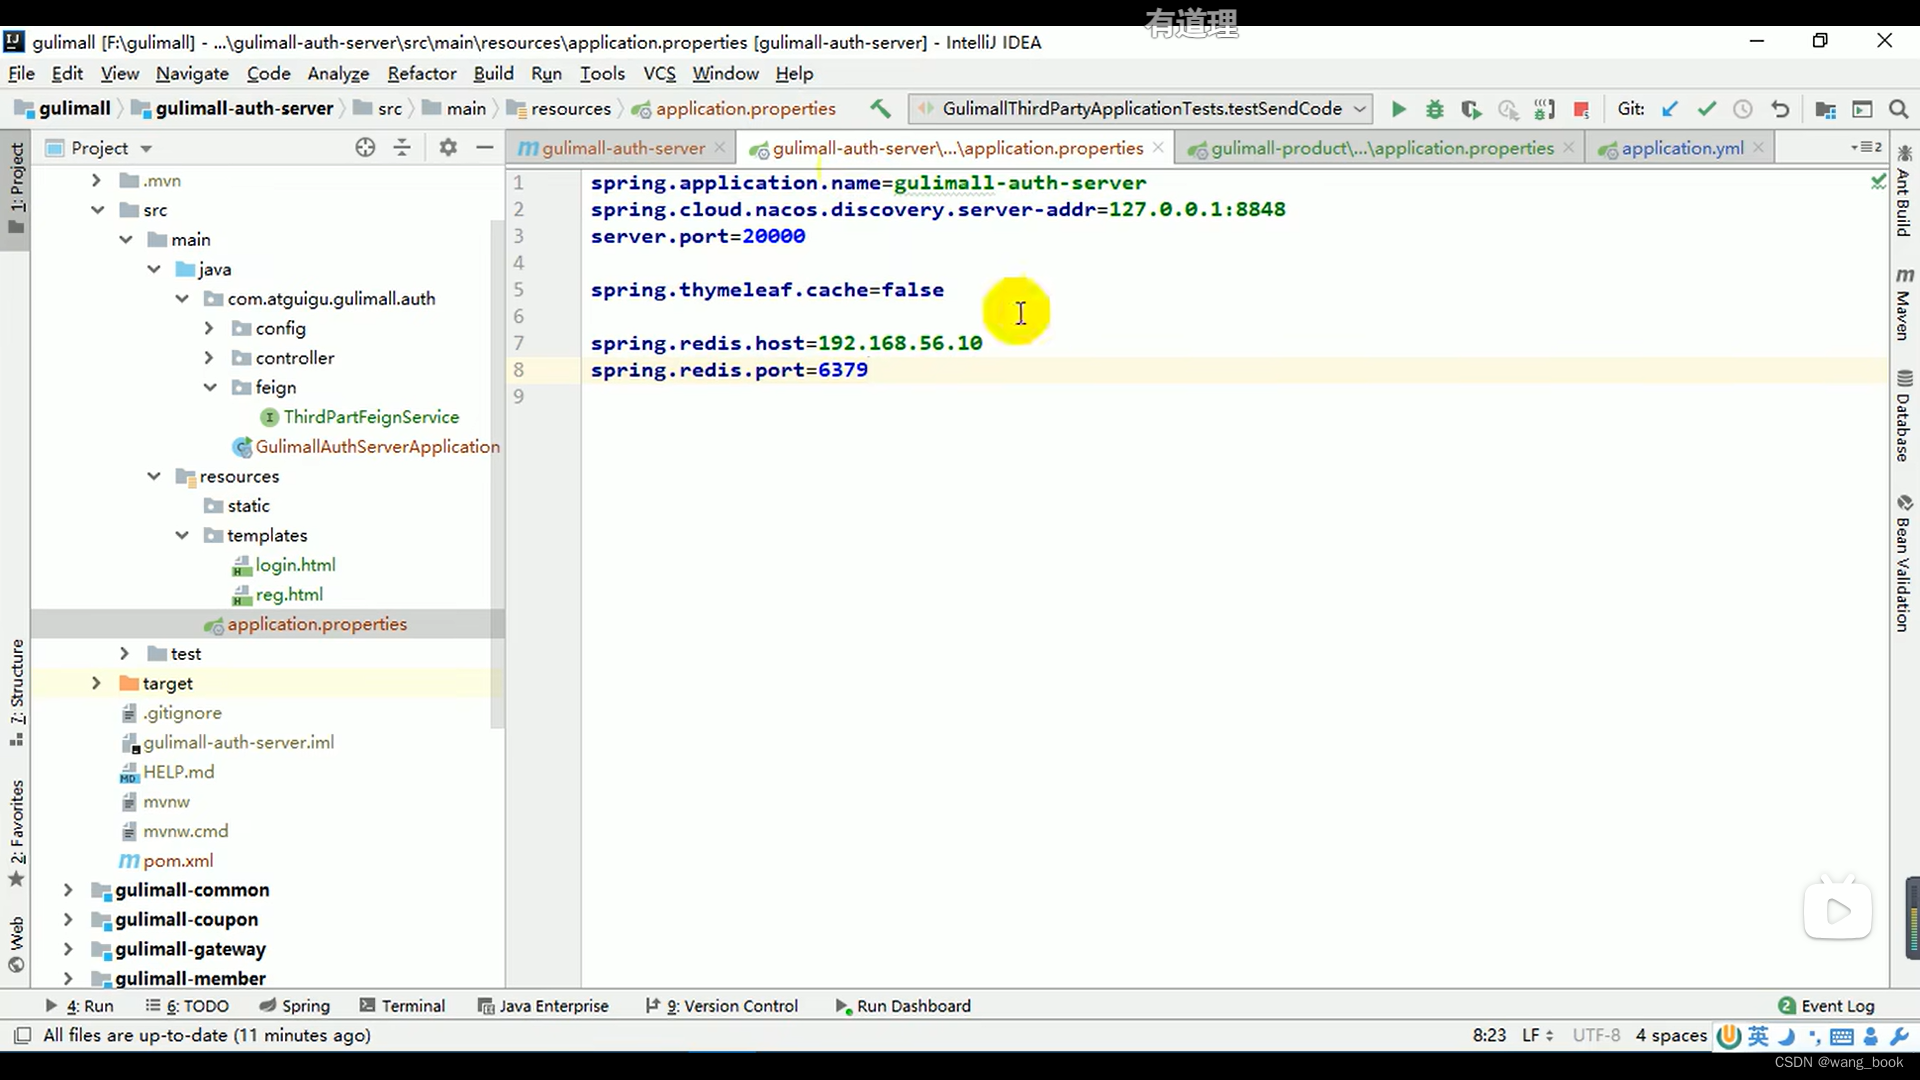This screenshot has width=1920, height=1080.
Task: Start debugging with the bug icon
Action: [x=1434, y=109]
